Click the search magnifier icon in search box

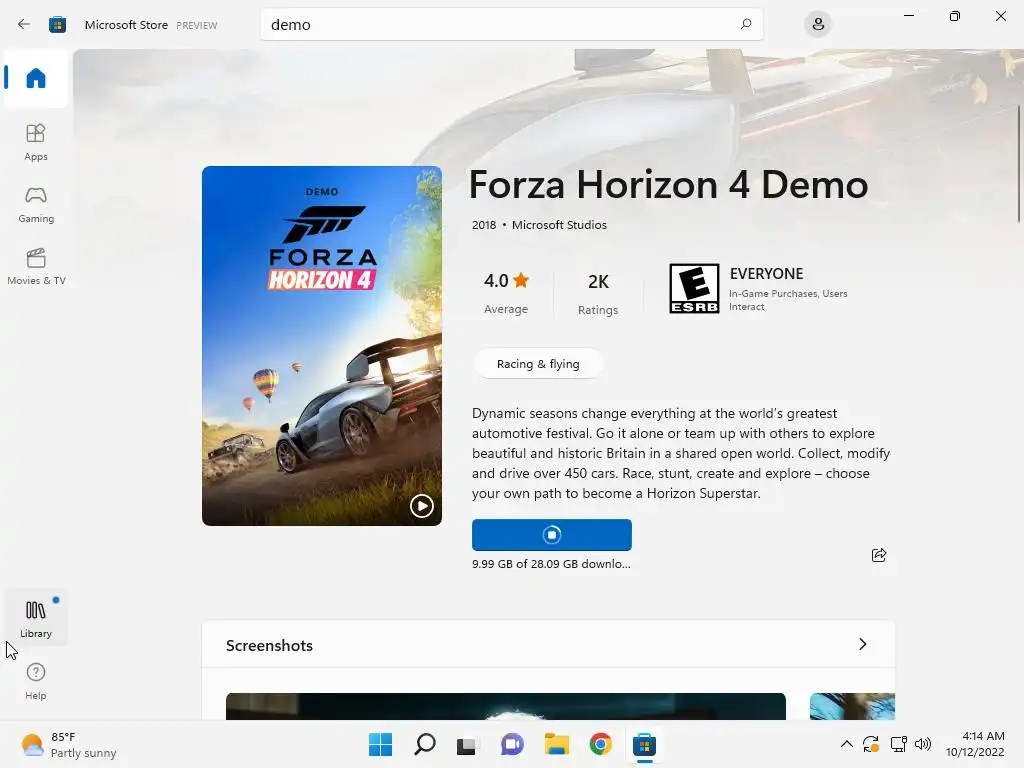[x=746, y=24]
